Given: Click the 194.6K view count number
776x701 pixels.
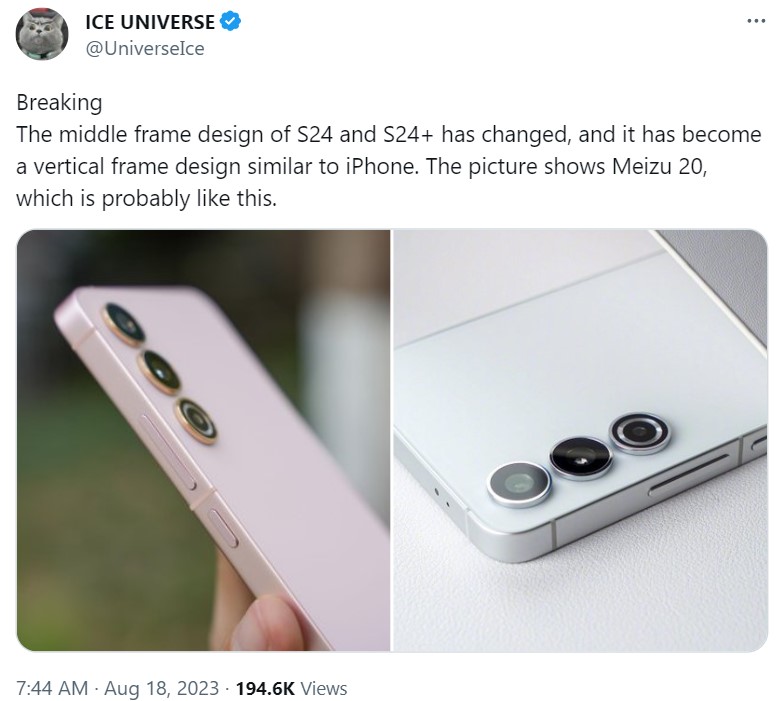Looking at the screenshot, I should (x=265, y=688).
